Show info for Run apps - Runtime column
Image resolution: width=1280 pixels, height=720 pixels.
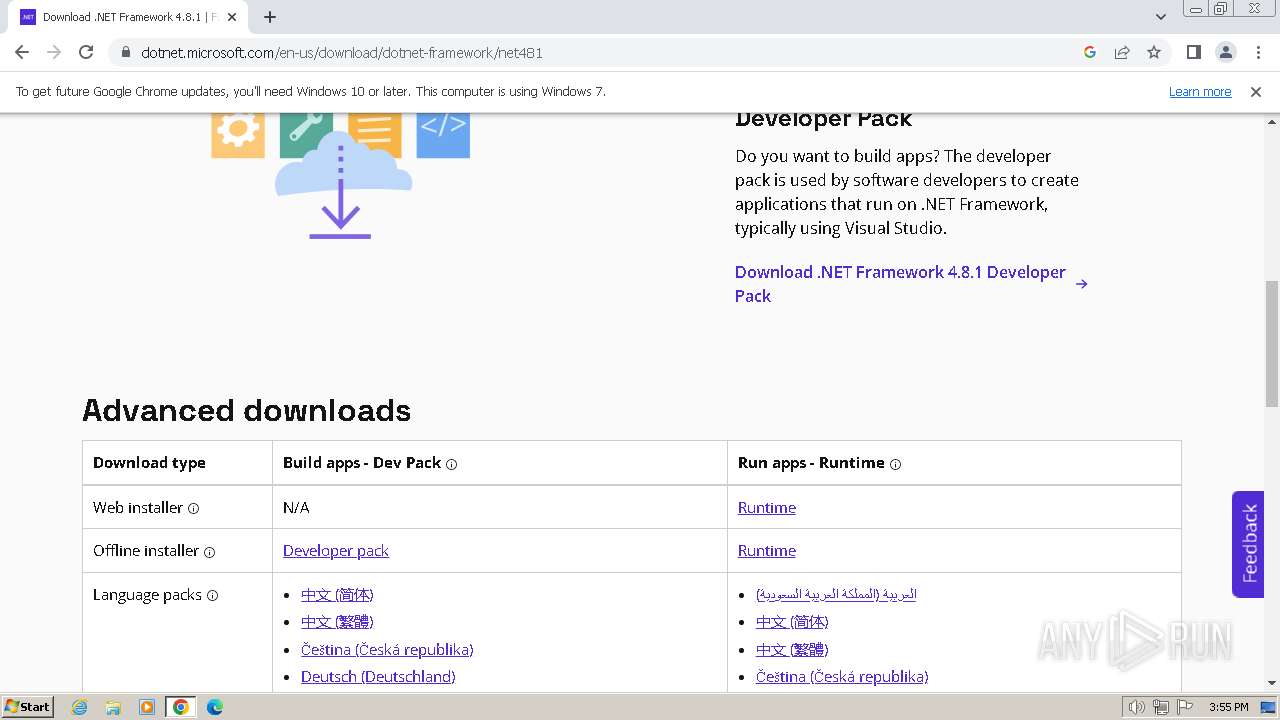pos(895,464)
